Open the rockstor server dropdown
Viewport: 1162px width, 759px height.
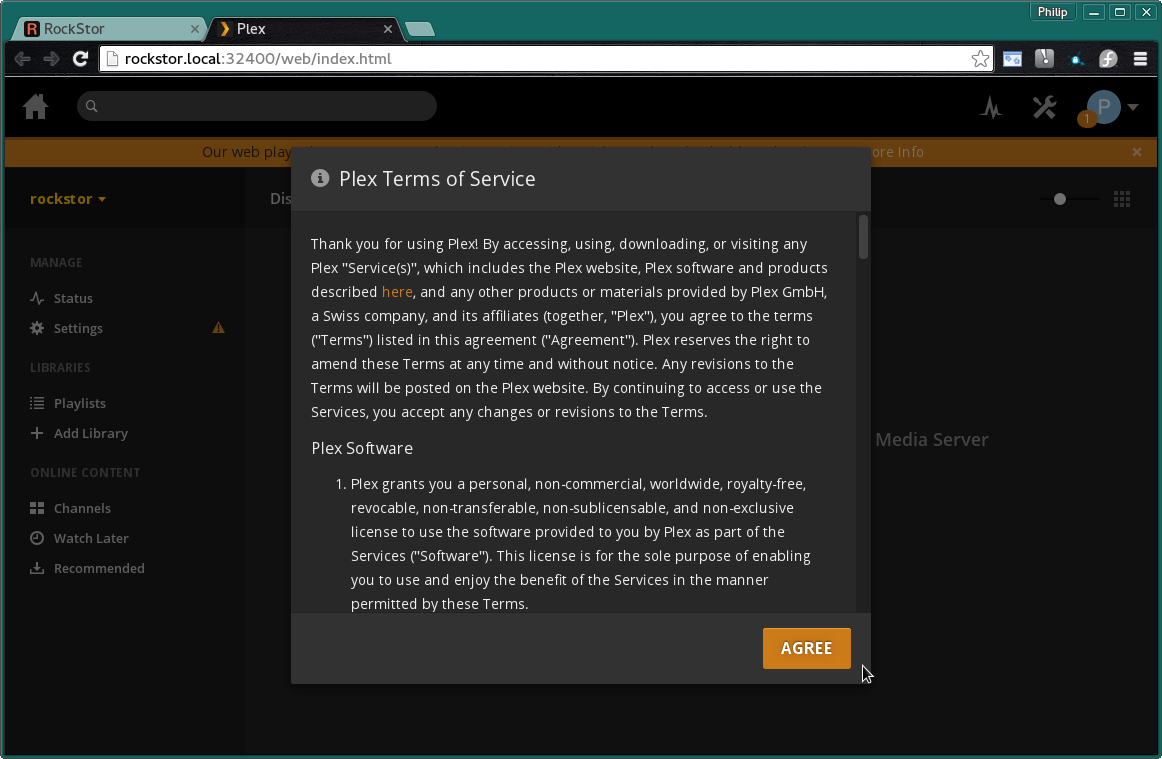(68, 199)
